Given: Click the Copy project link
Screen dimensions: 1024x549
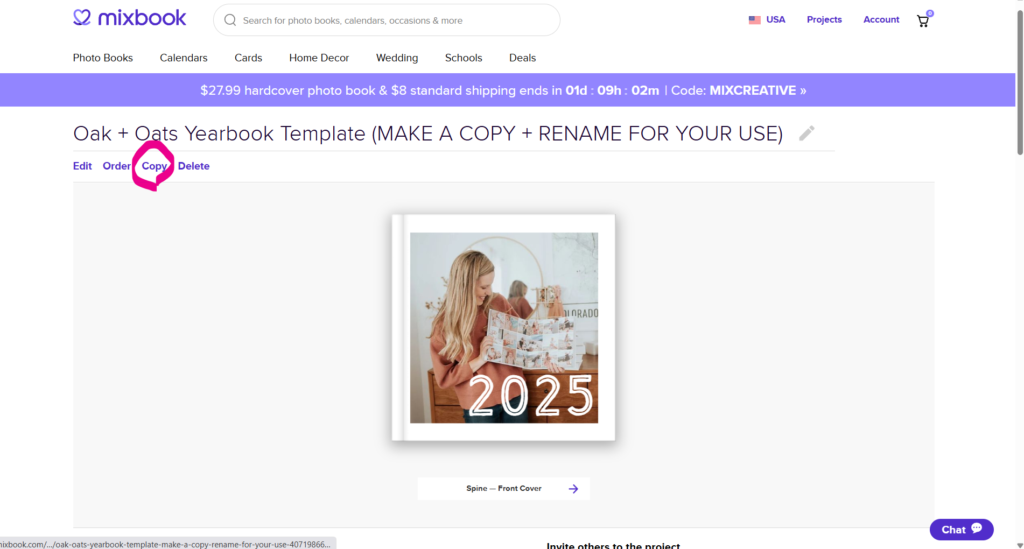Looking at the screenshot, I should (x=154, y=166).
